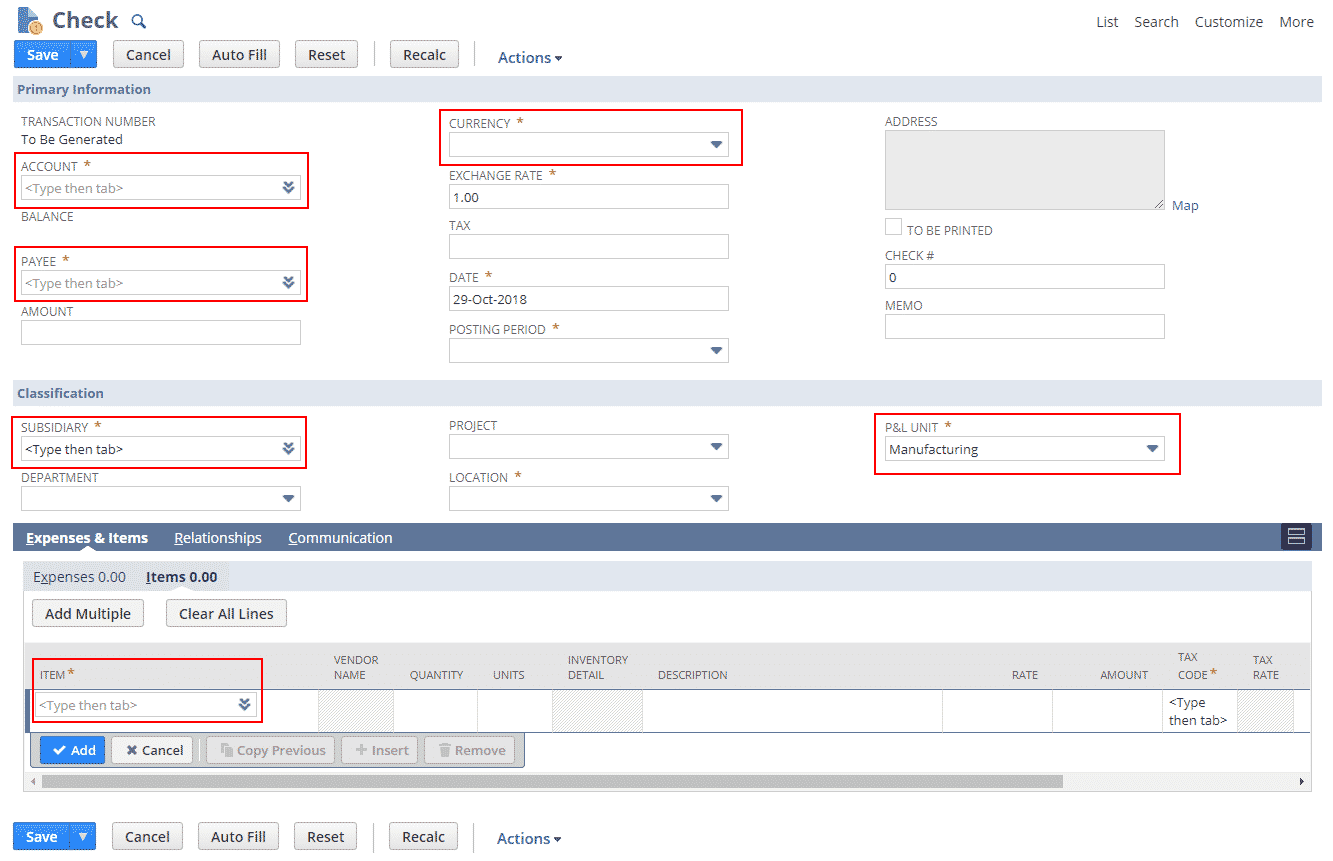Open the top Actions menu

[x=530, y=57]
